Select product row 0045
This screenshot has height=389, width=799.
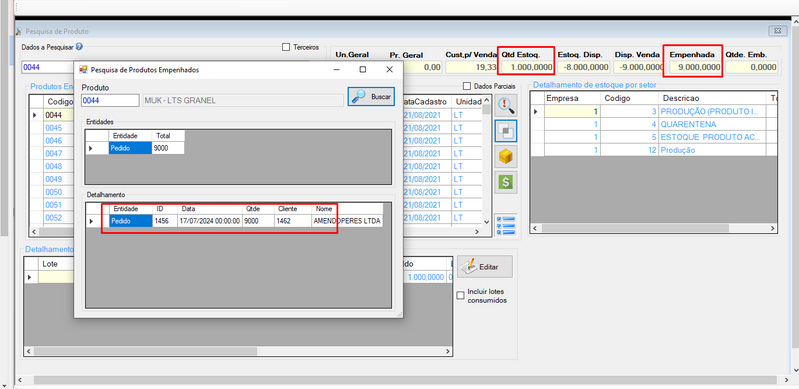[x=54, y=128]
